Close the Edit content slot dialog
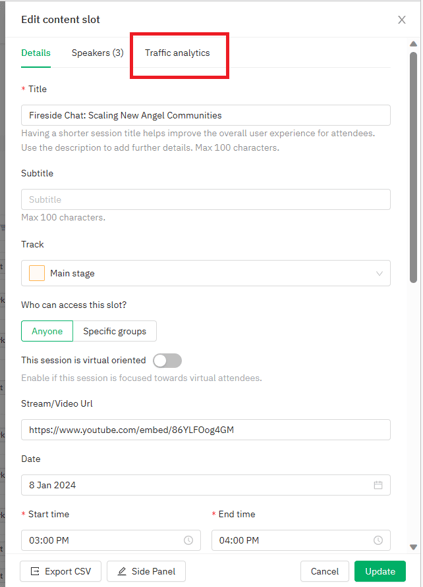Viewport: 423px width, 587px height. [x=402, y=20]
